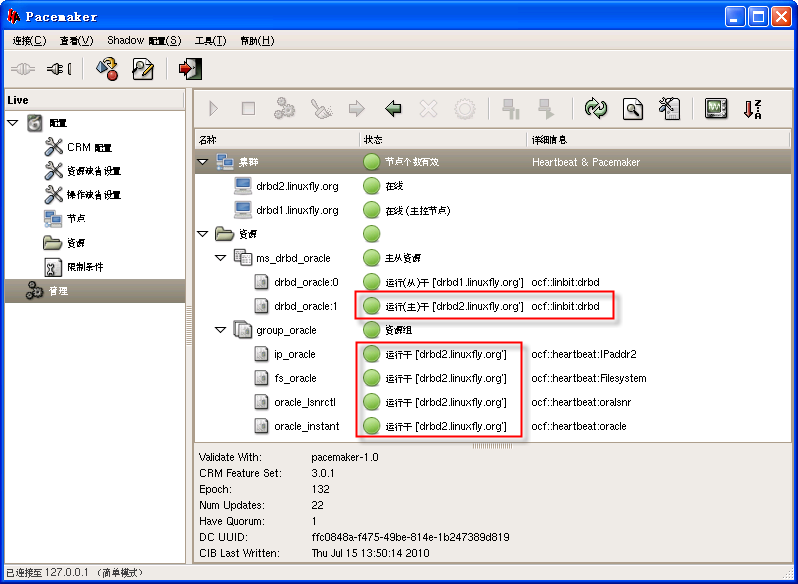Image resolution: width=798 pixels, height=584 pixels.
Task: Click the red exit door icon
Action: 189,69
